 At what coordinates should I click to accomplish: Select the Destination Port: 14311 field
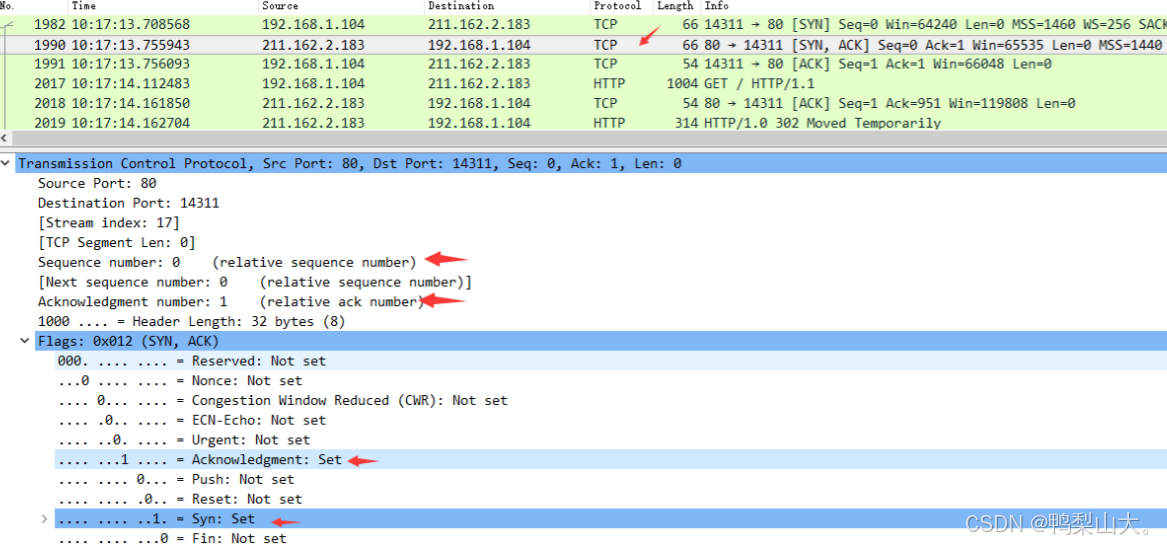129,203
